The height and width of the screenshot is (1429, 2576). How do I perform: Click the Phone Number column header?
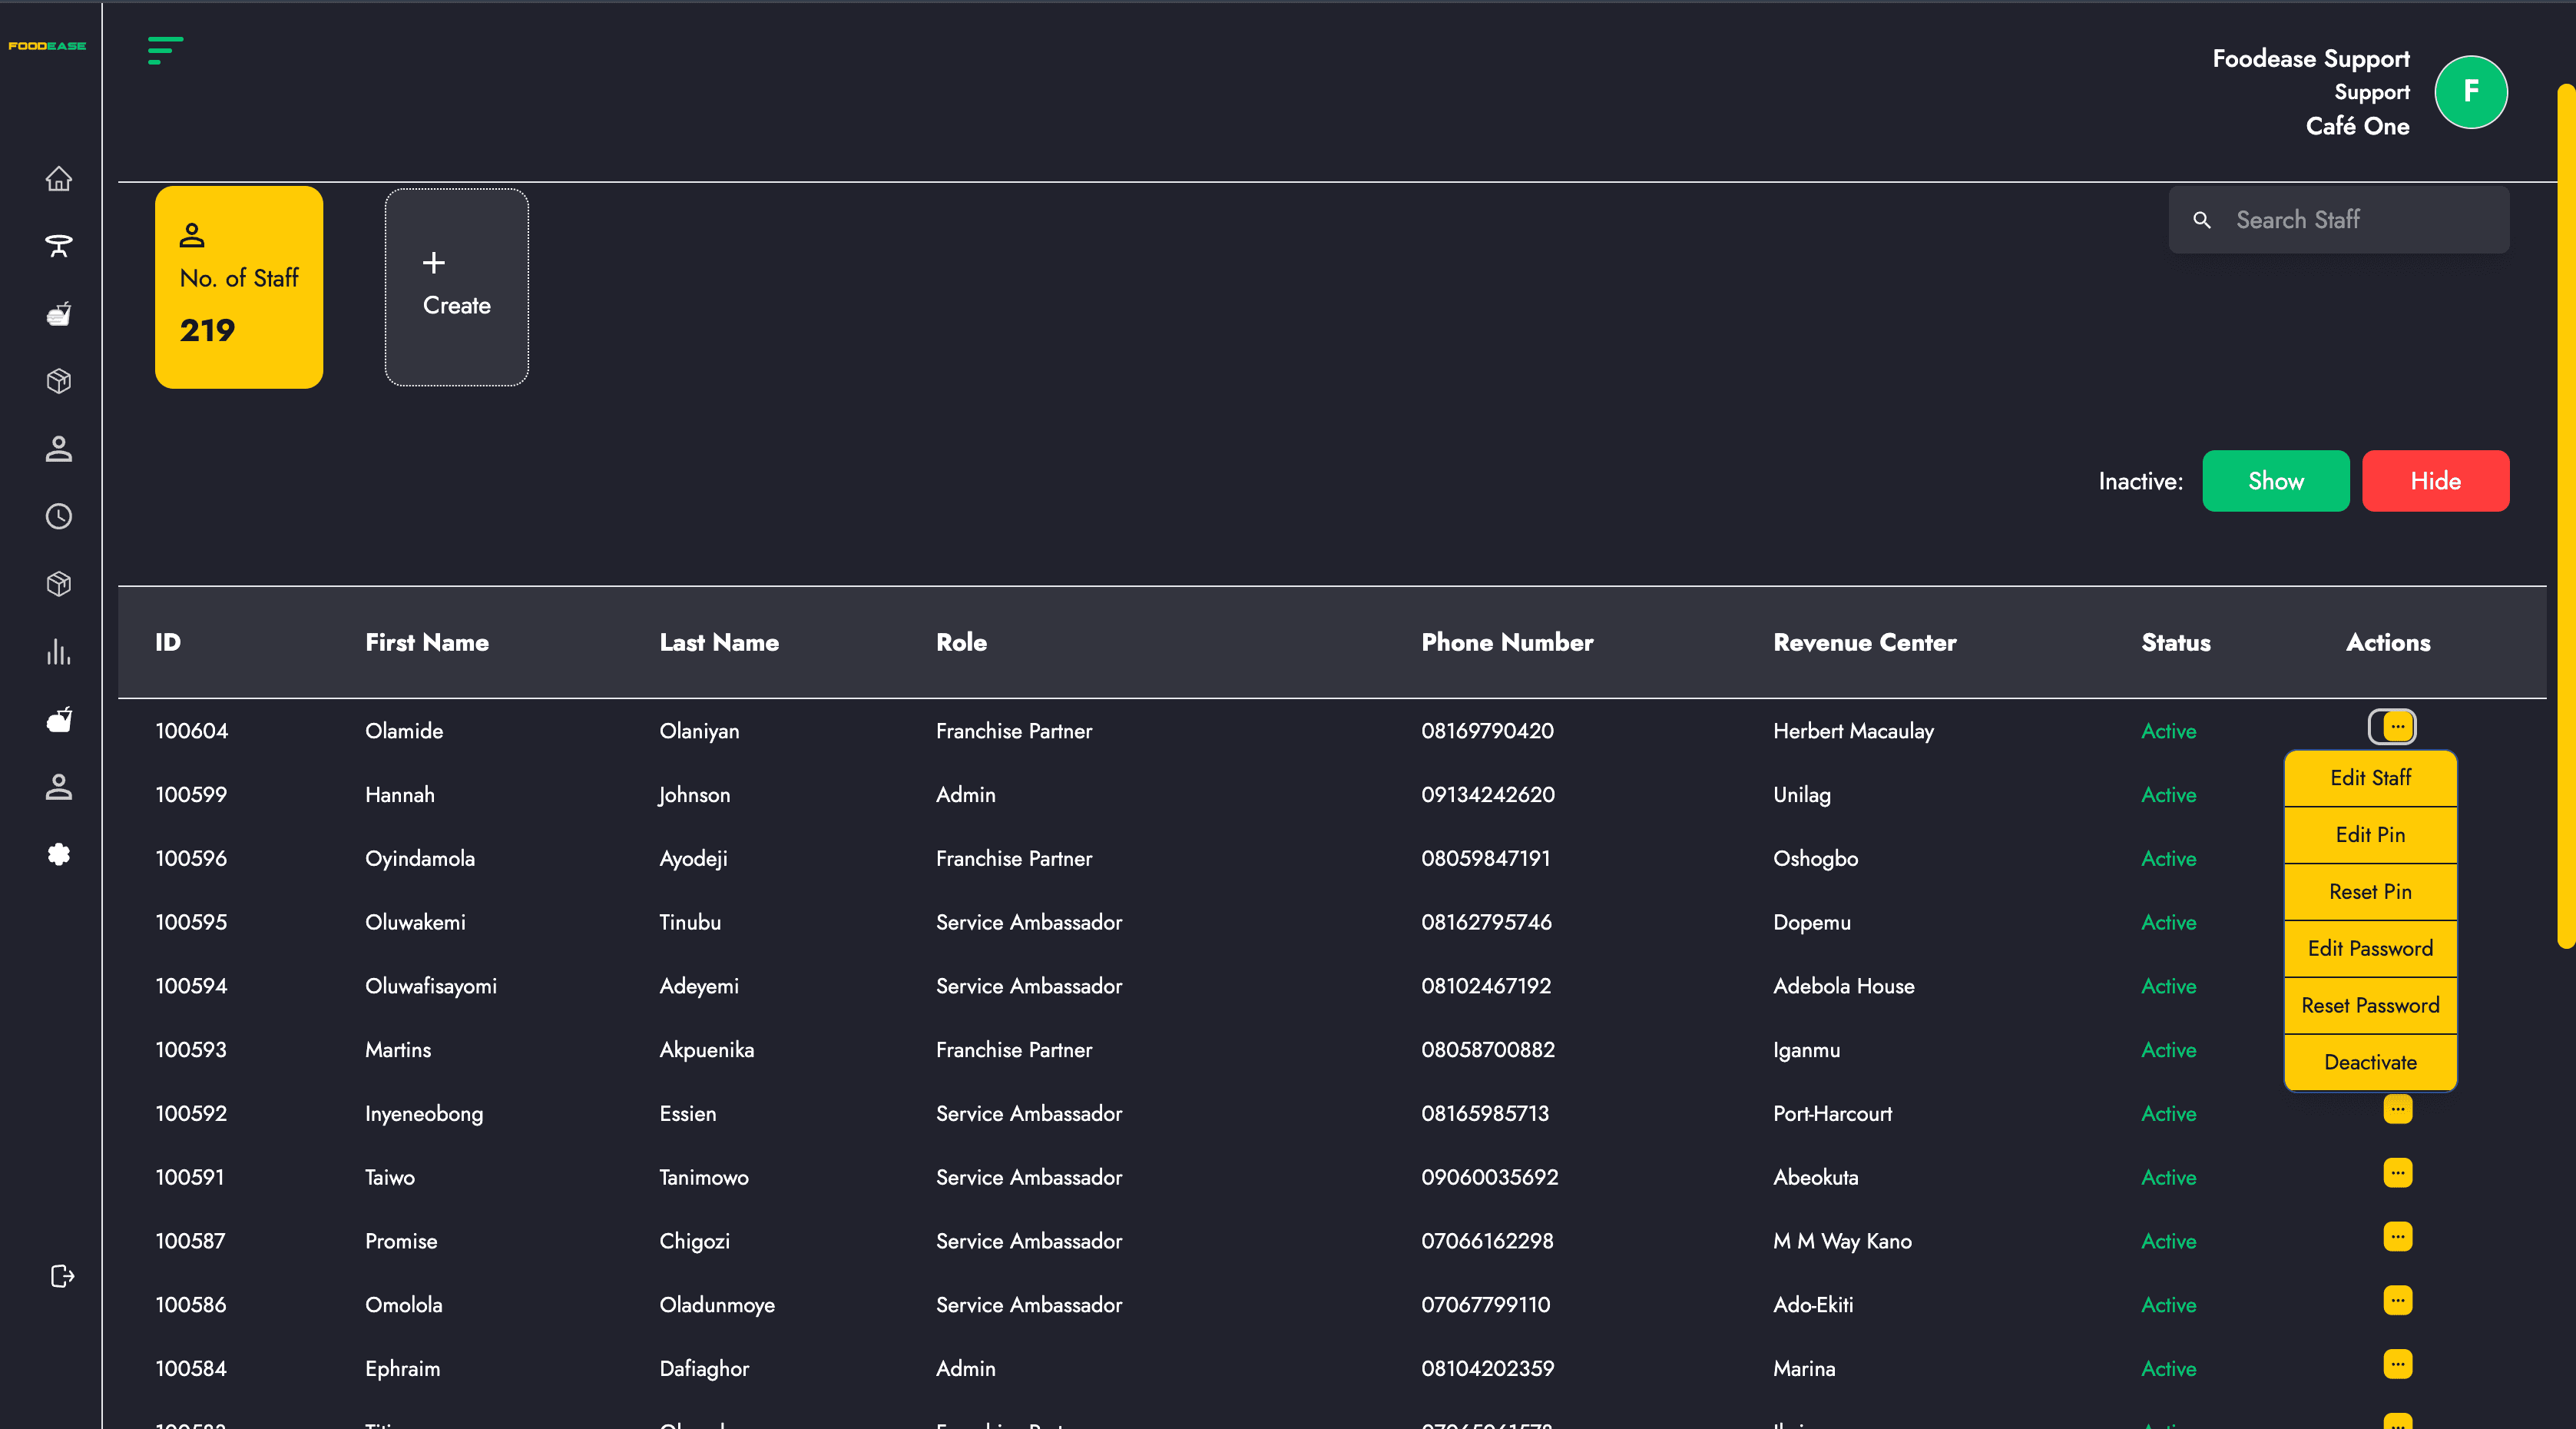click(1507, 643)
